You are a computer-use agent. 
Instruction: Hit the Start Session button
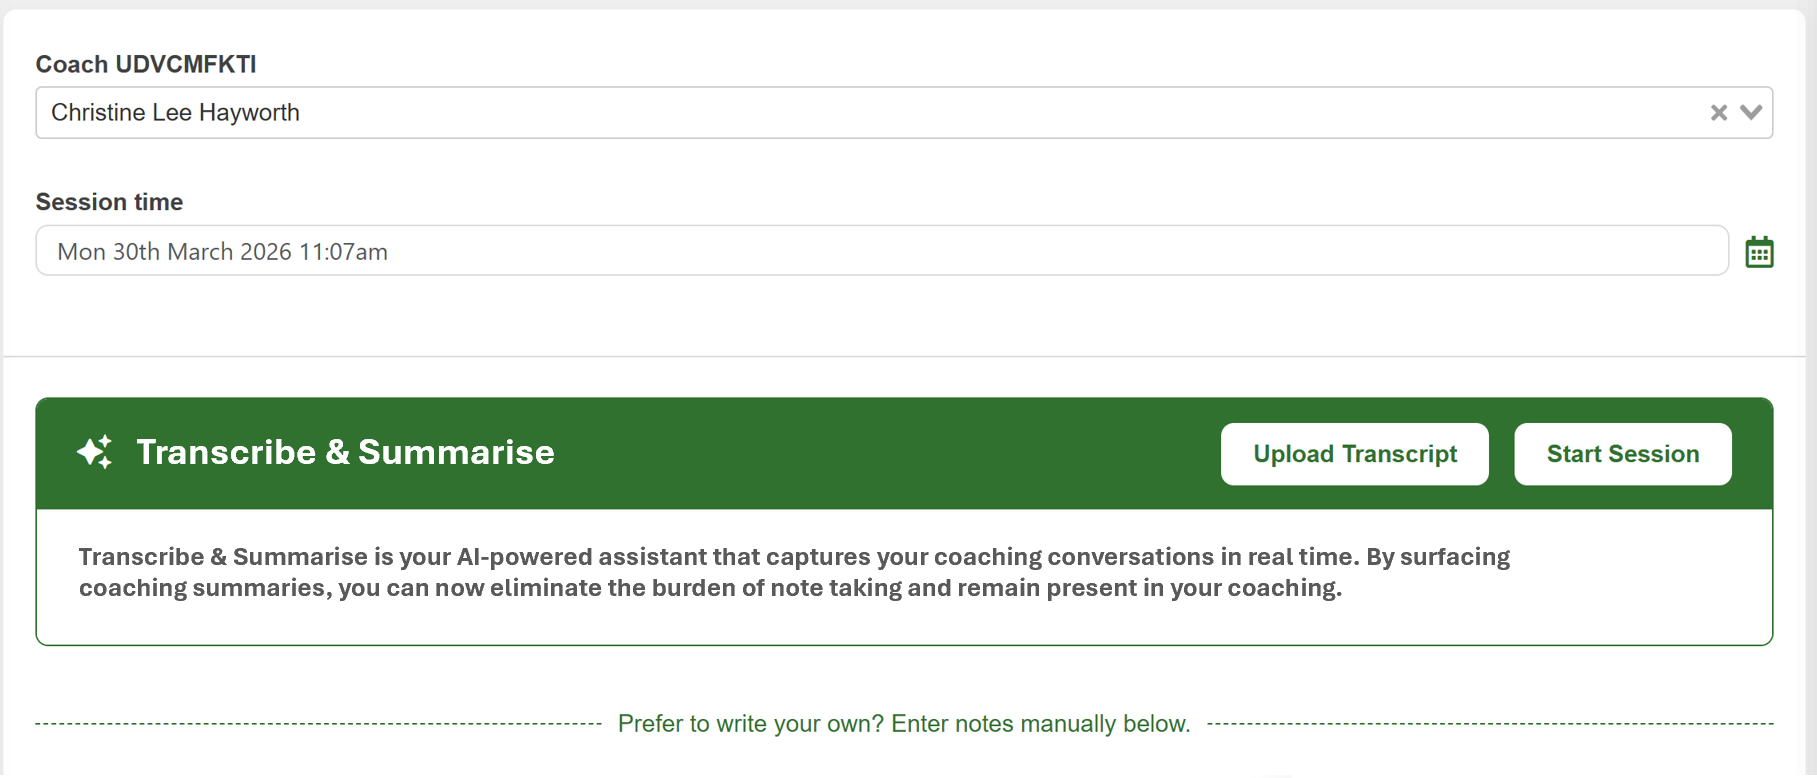click(x=1622, y=454)
